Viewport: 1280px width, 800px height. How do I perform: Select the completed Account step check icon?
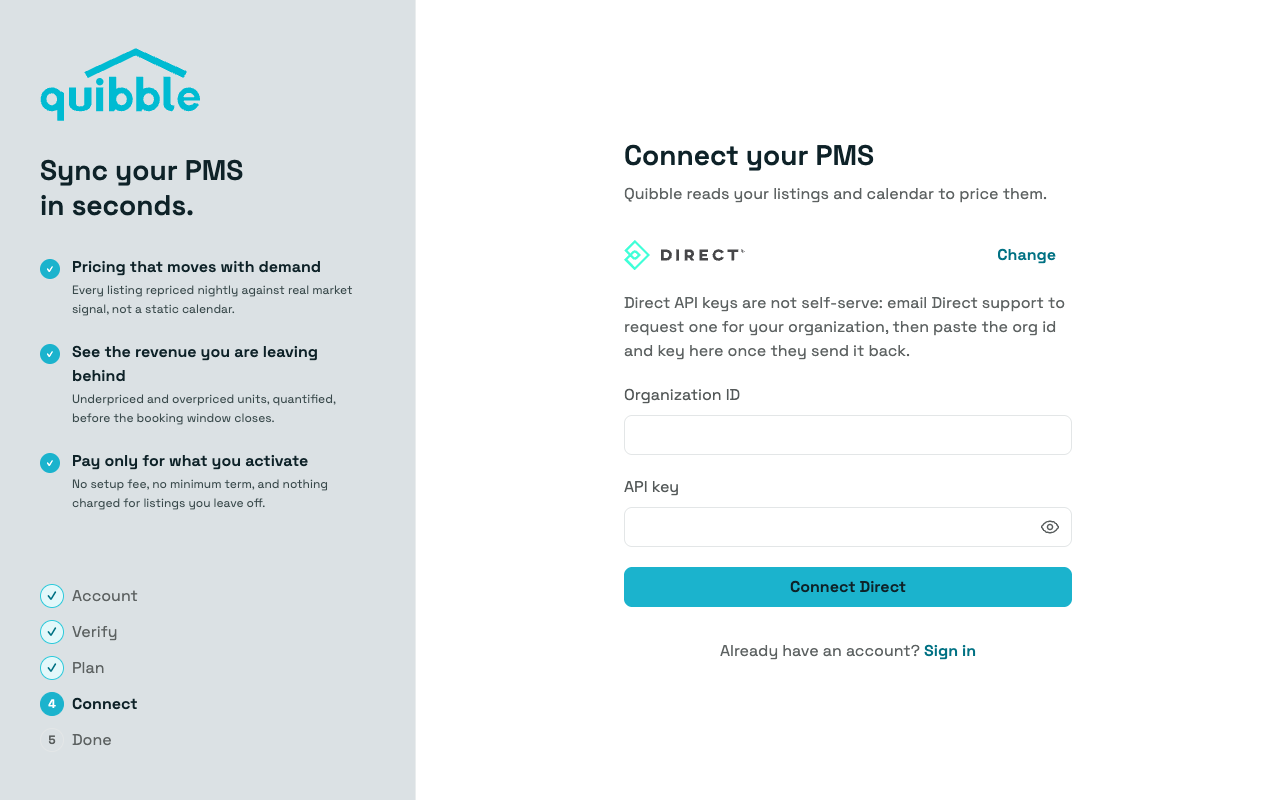[52, 596]
